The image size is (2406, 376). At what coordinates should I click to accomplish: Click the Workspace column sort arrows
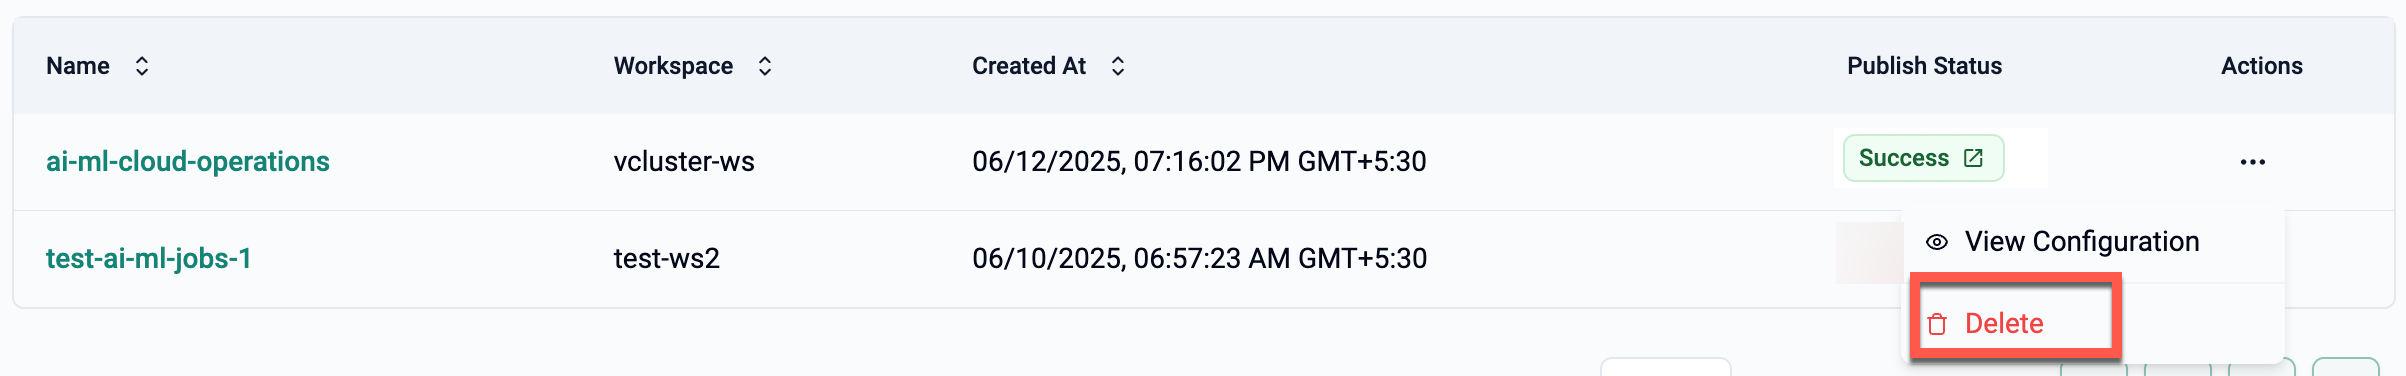765,66
